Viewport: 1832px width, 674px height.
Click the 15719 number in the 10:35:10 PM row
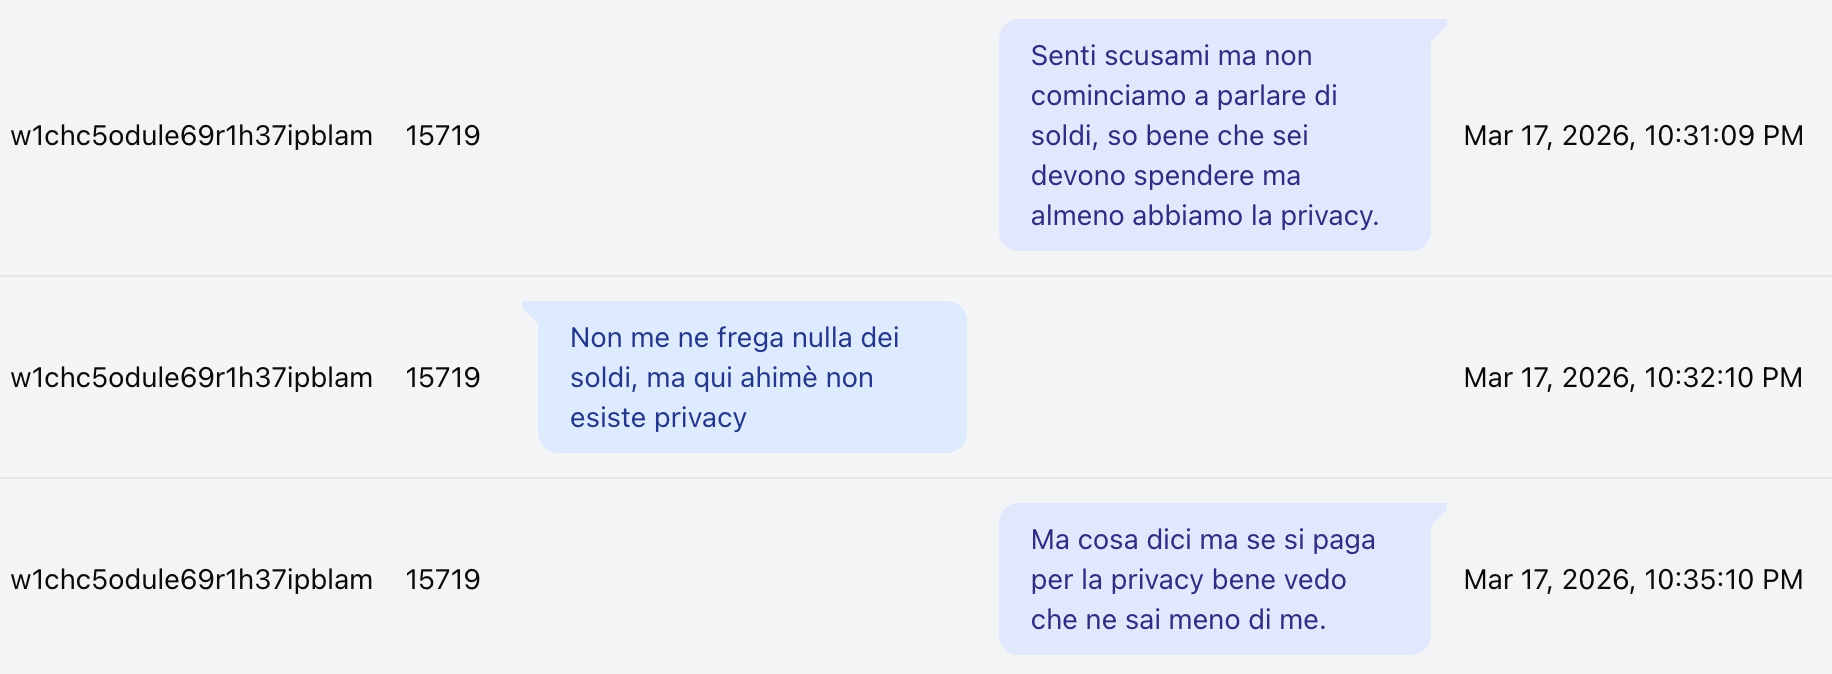(x=443, y=580)
